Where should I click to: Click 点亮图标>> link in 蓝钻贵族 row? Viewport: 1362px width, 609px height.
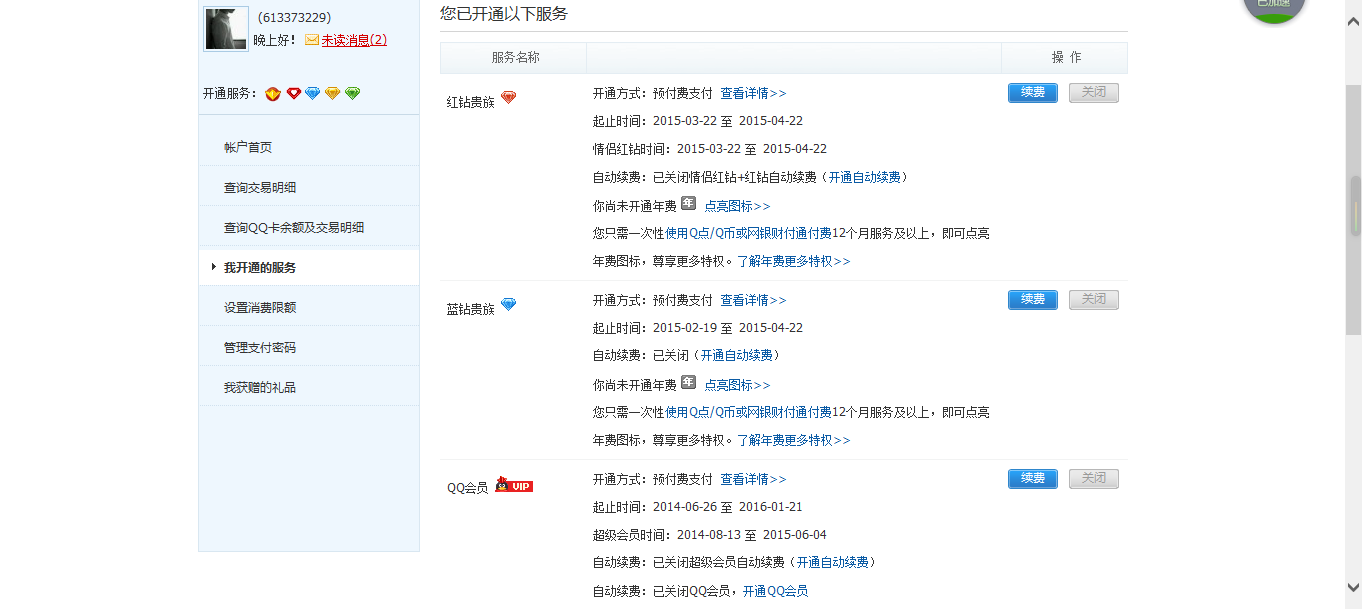click(x=737, y=385)
